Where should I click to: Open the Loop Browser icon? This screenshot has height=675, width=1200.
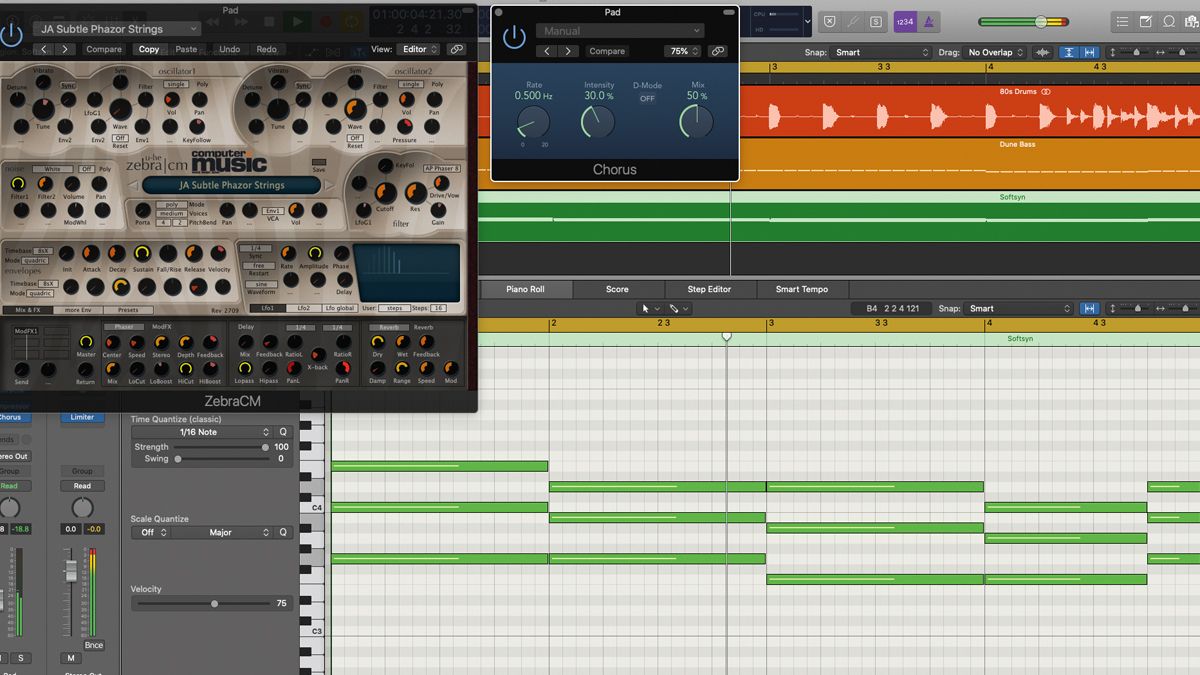(x=1167, y=21)
